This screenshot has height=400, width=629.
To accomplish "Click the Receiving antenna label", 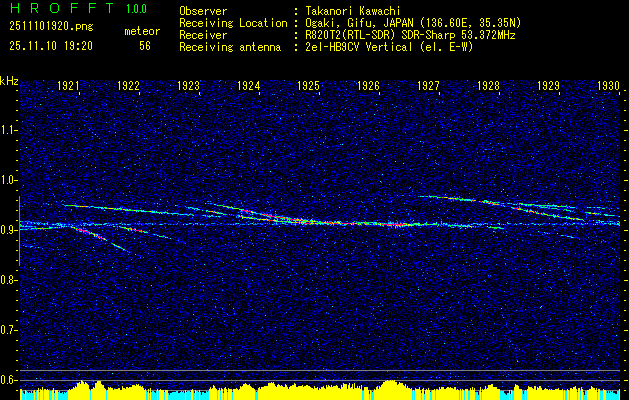I will [230, 47].
